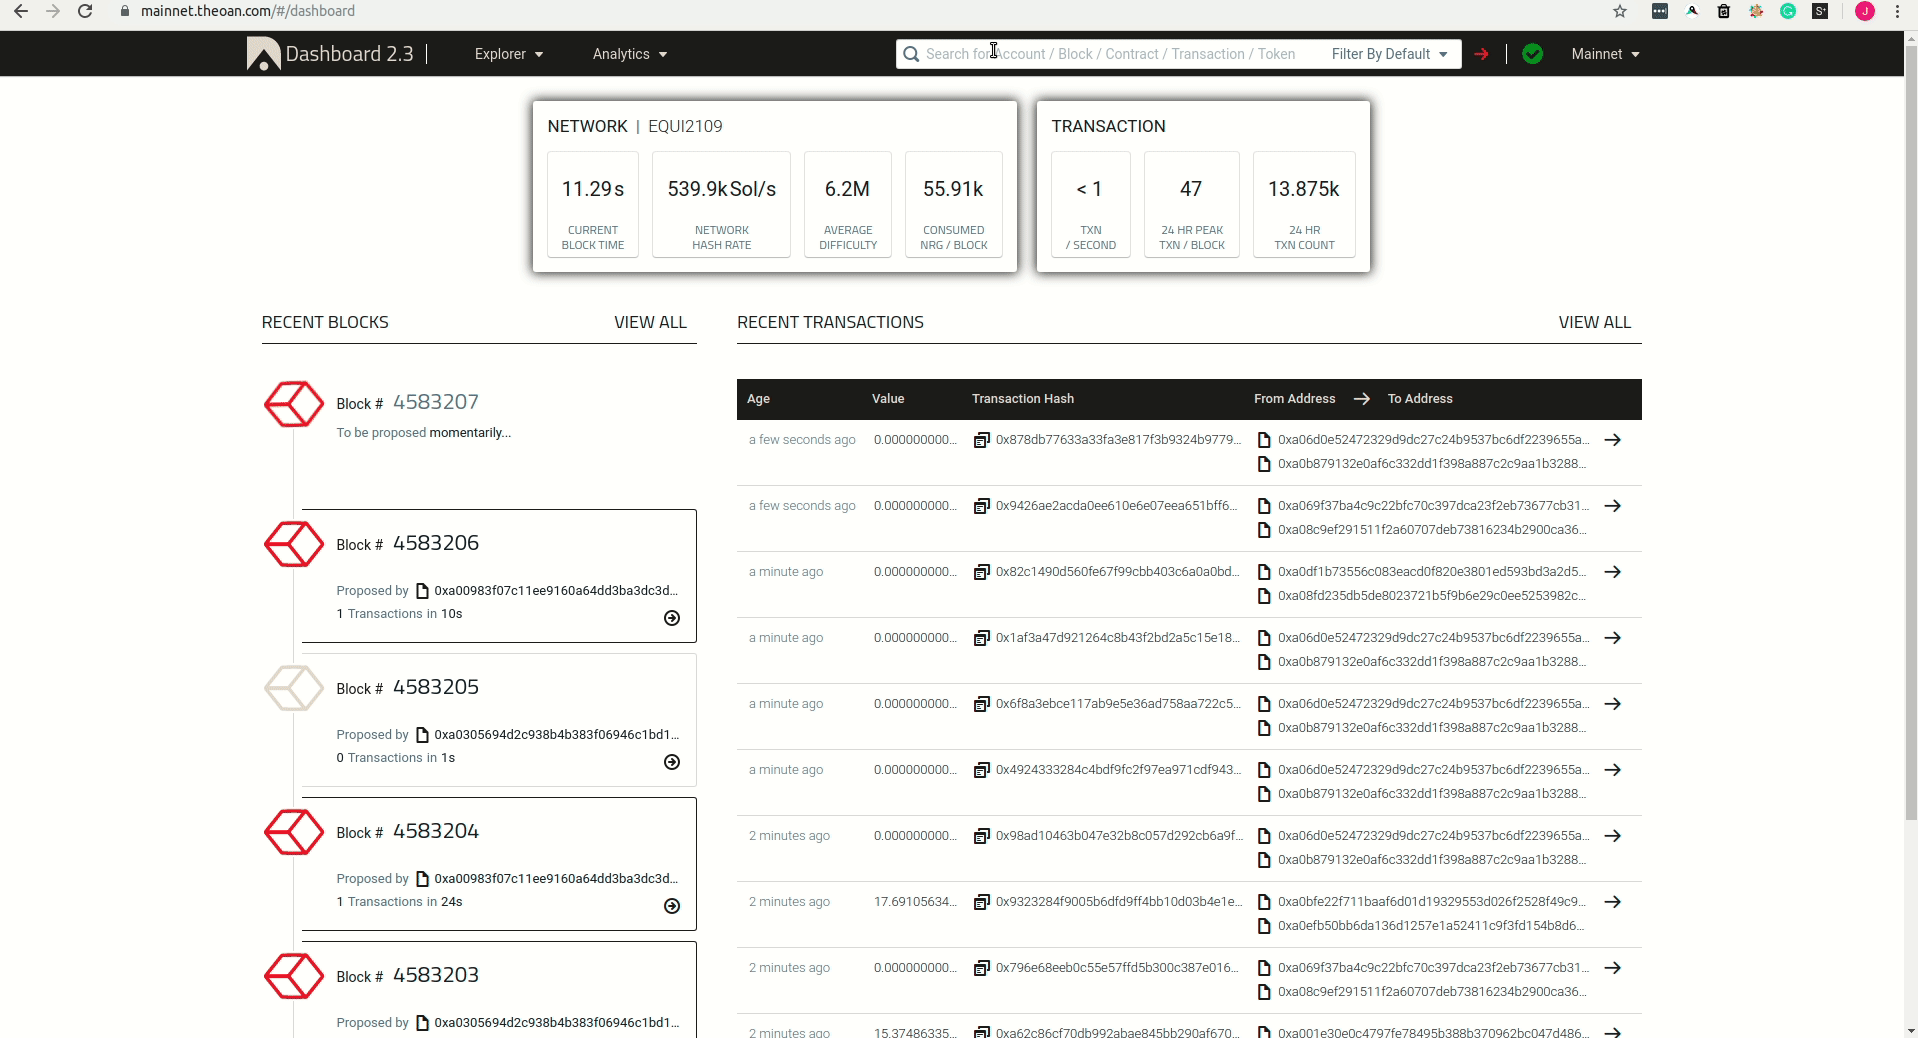Open the Analytics dropdown menu

[629, 54]
